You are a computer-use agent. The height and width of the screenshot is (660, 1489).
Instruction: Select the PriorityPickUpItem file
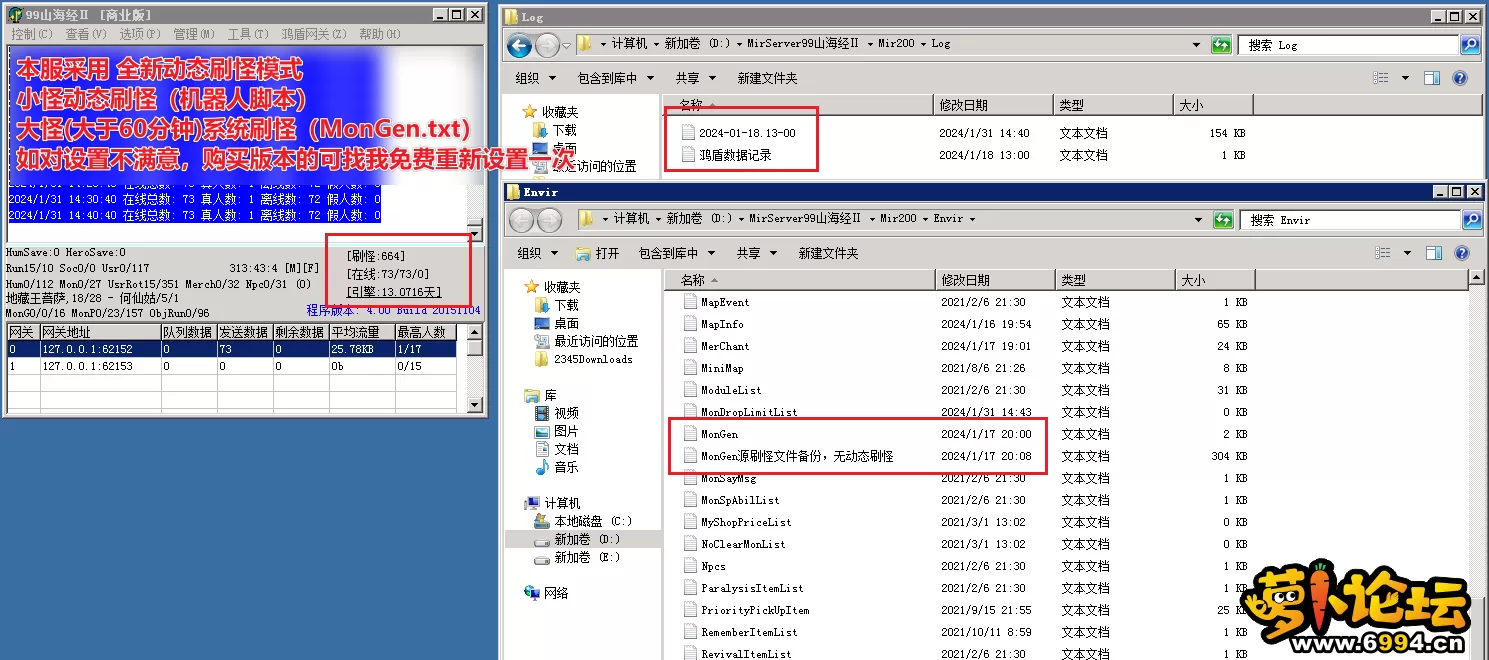click(755, 610)
